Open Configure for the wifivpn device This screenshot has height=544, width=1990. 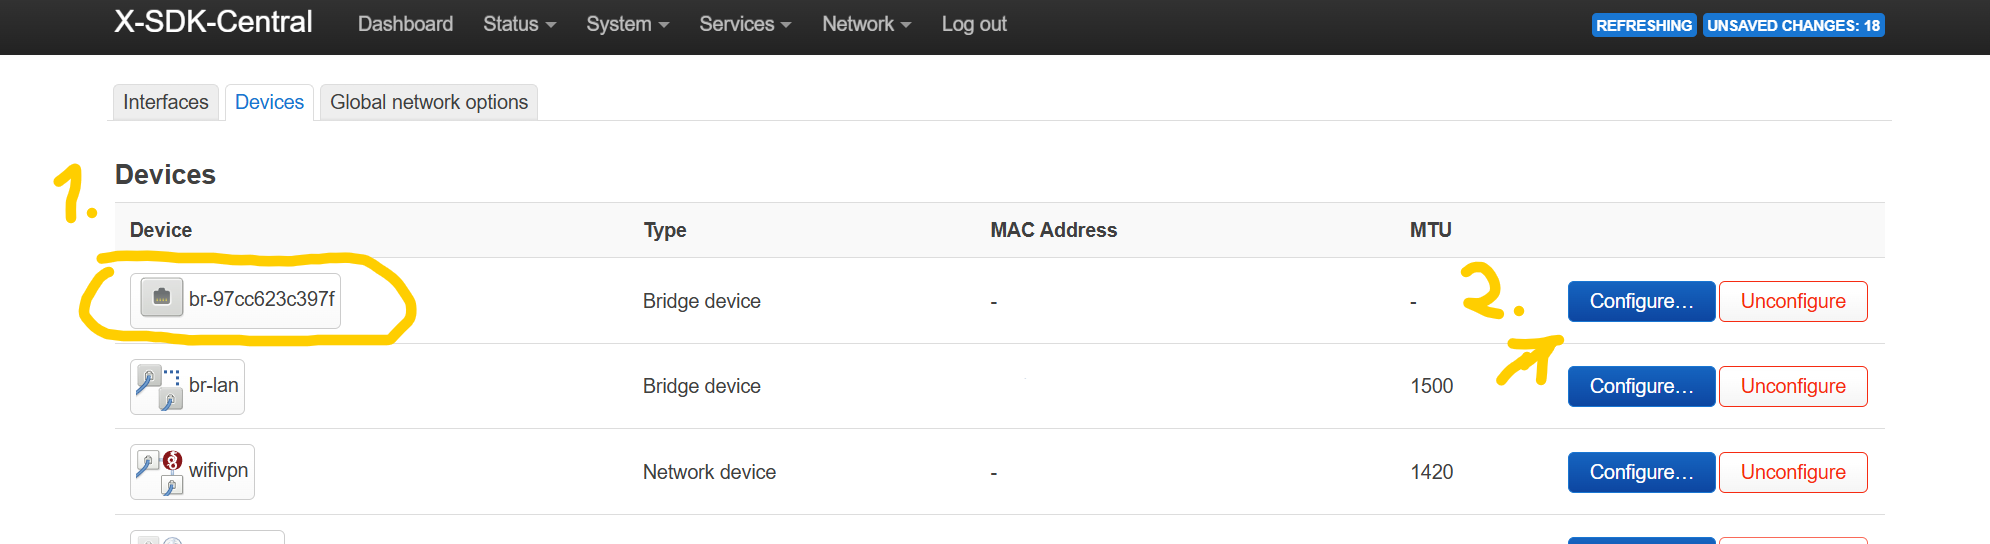click(1641, 472)
